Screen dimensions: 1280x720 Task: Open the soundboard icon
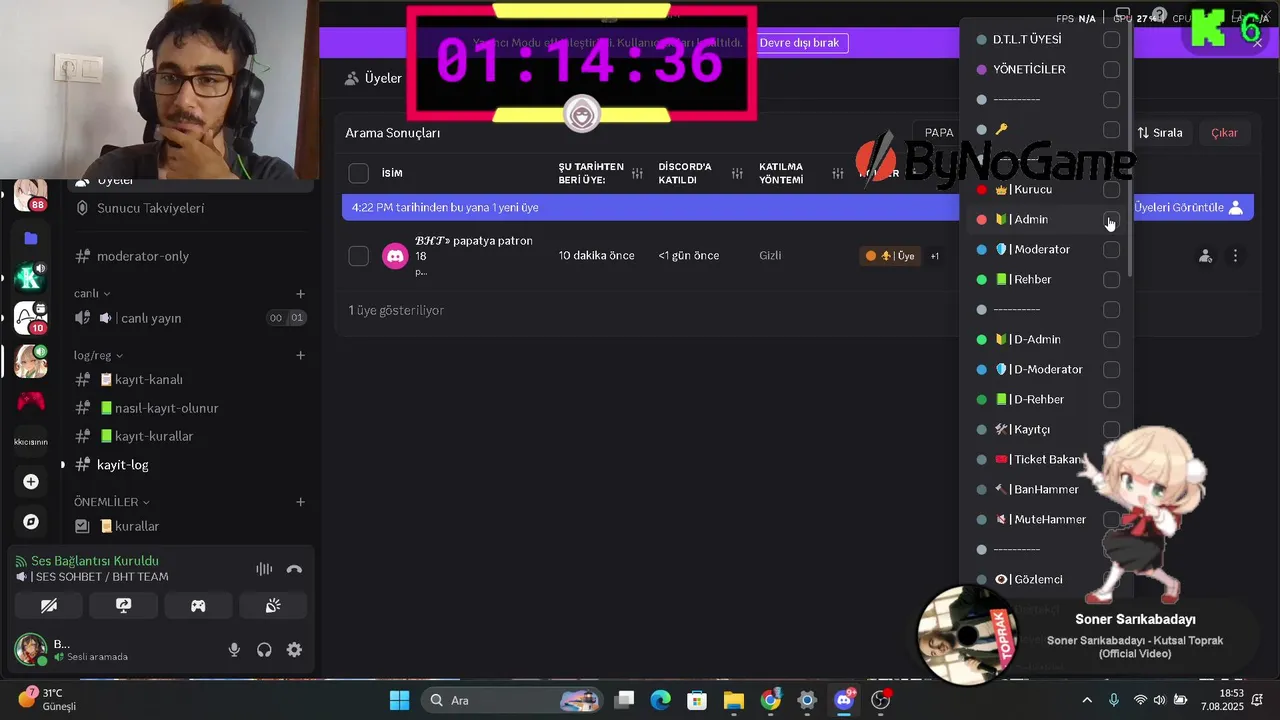273,606
